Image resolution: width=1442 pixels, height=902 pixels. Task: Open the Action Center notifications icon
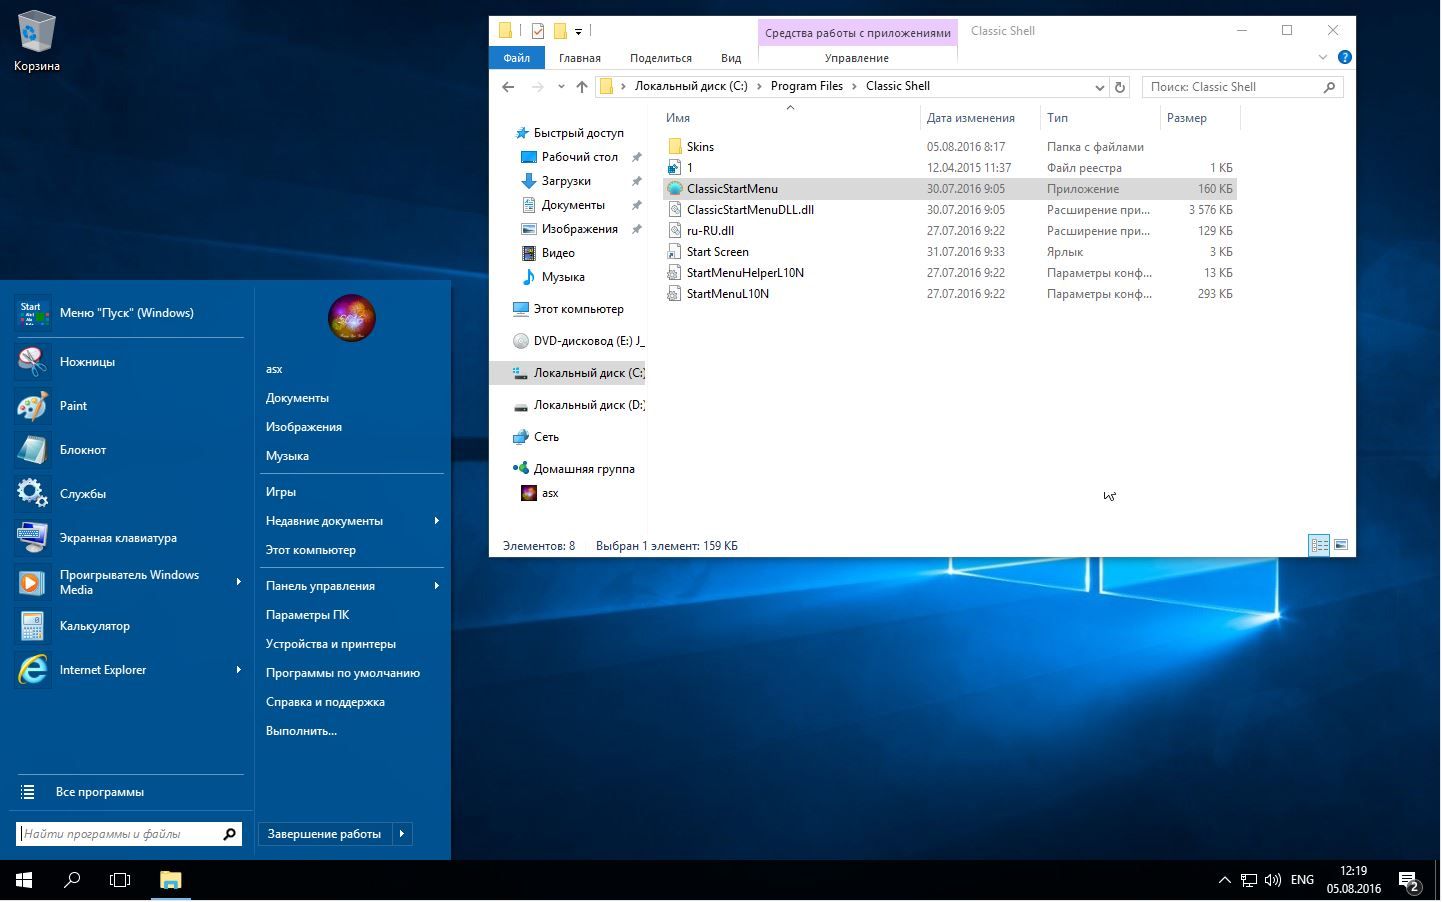pos(1409,881)
